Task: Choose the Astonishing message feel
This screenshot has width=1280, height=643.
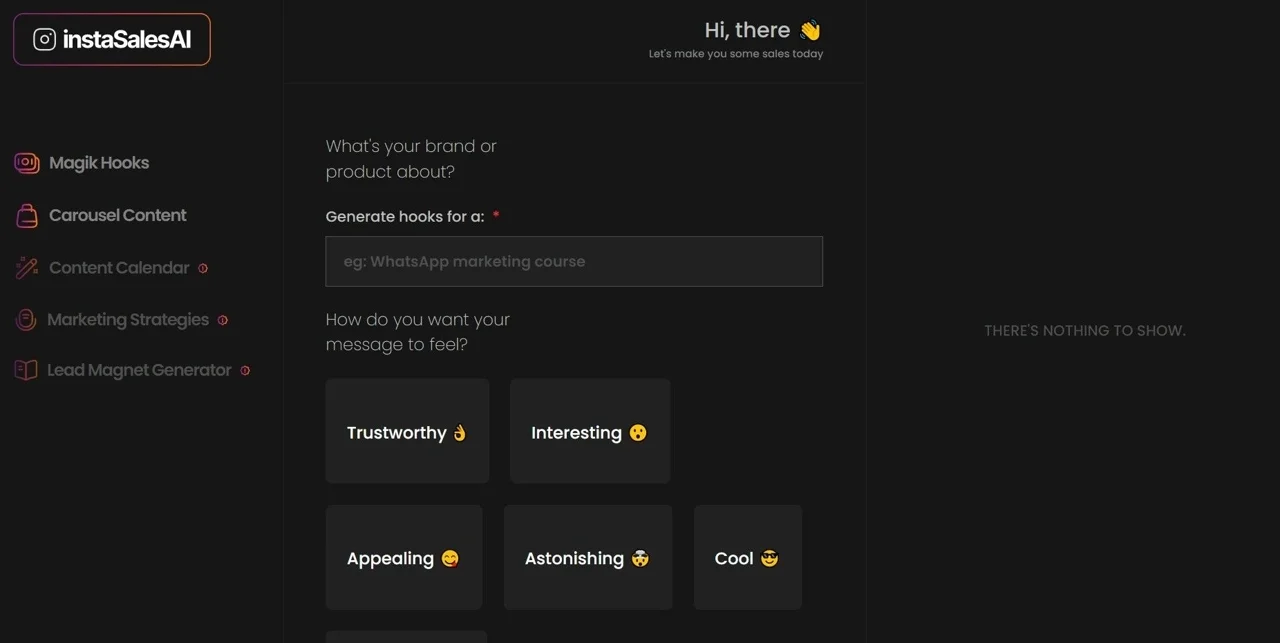Action: coord(588,557)
